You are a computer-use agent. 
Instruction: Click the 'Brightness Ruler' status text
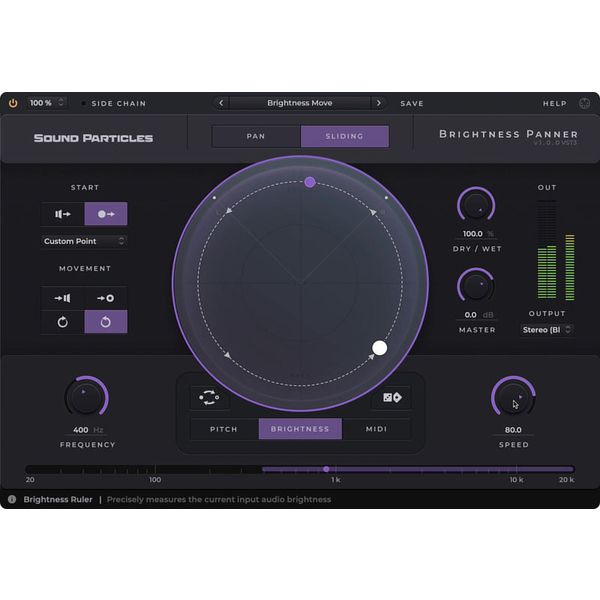[58, 499]
